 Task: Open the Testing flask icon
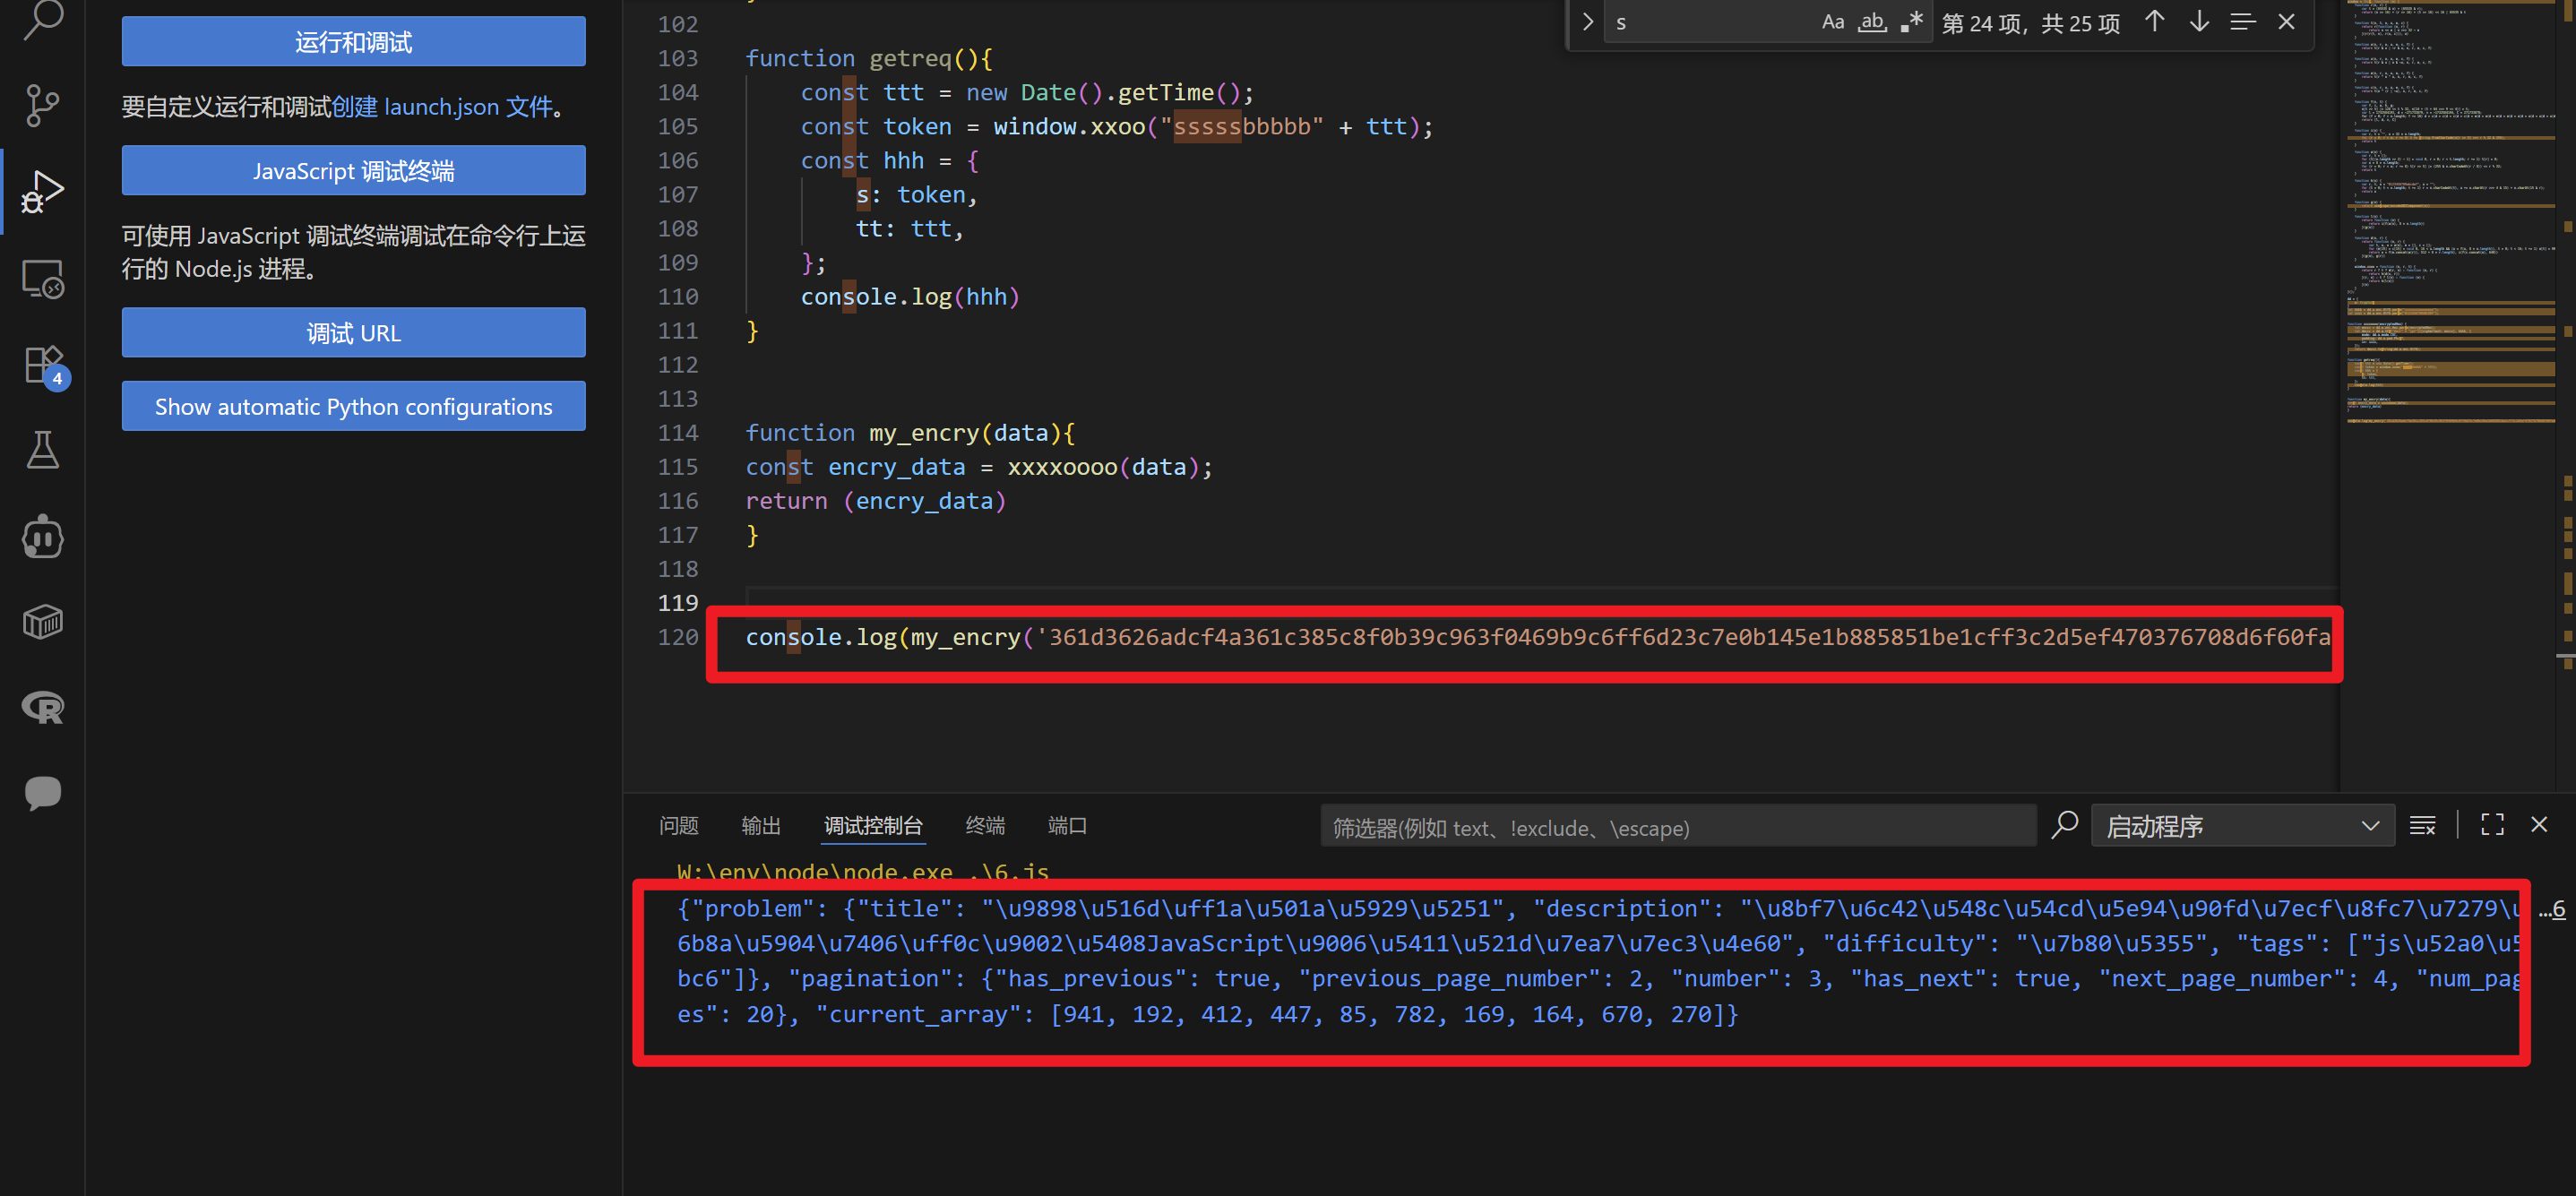[42, 450]
